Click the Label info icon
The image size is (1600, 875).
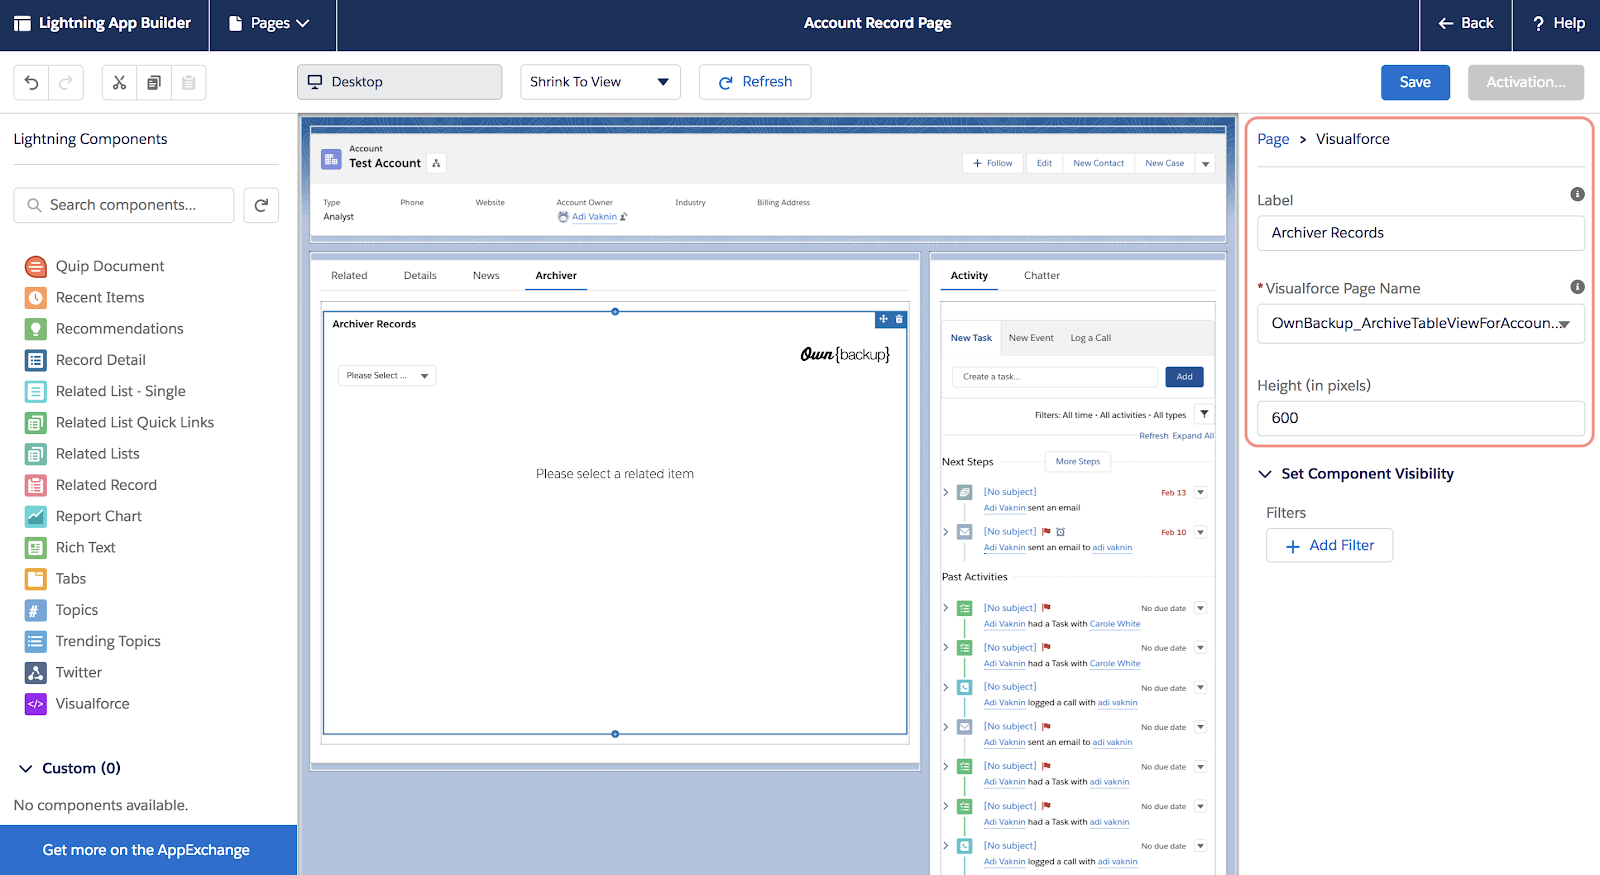pyautogui.click(x=1577, y=194)
